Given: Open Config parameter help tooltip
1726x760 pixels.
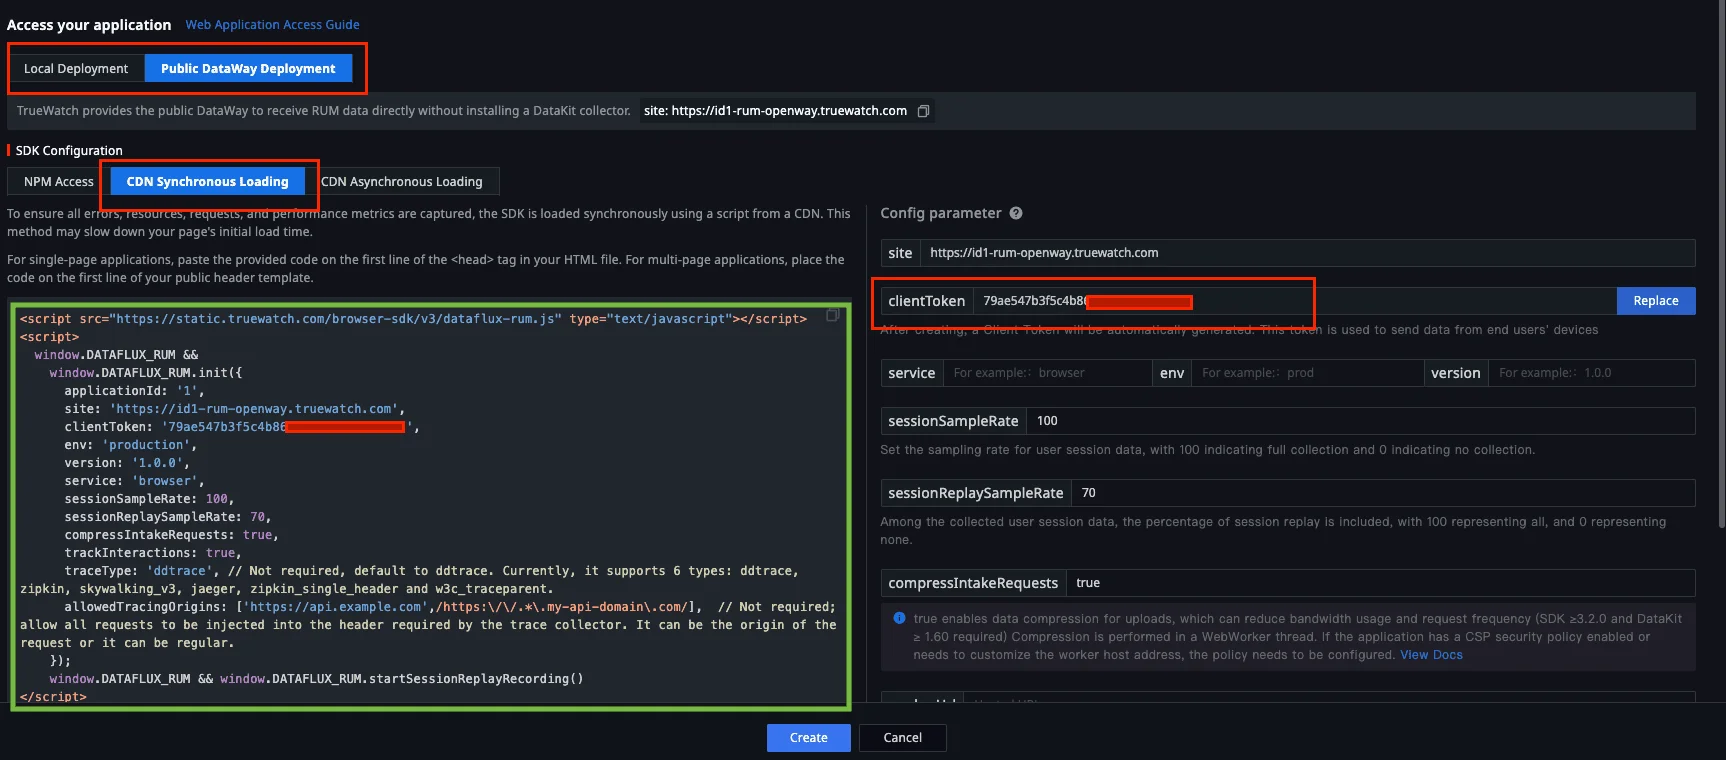Looking at the screenshot, I should click(x=1016, y=213).
